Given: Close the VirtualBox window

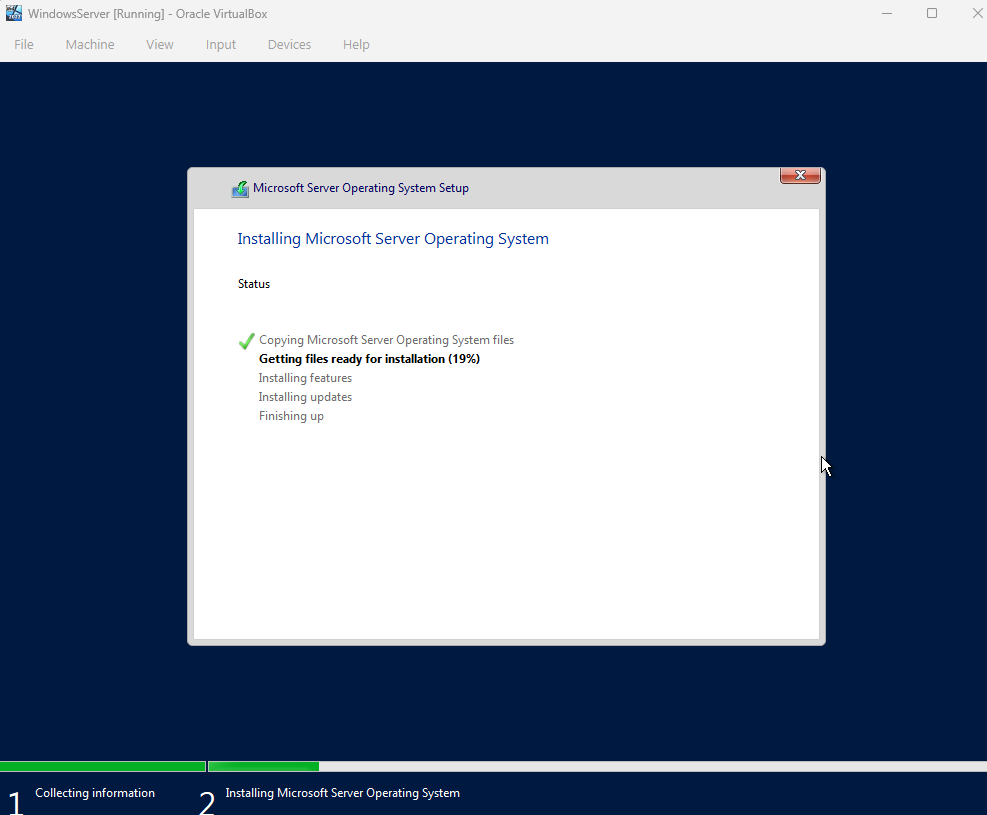Looking at the screenshot, I should 978,13.
